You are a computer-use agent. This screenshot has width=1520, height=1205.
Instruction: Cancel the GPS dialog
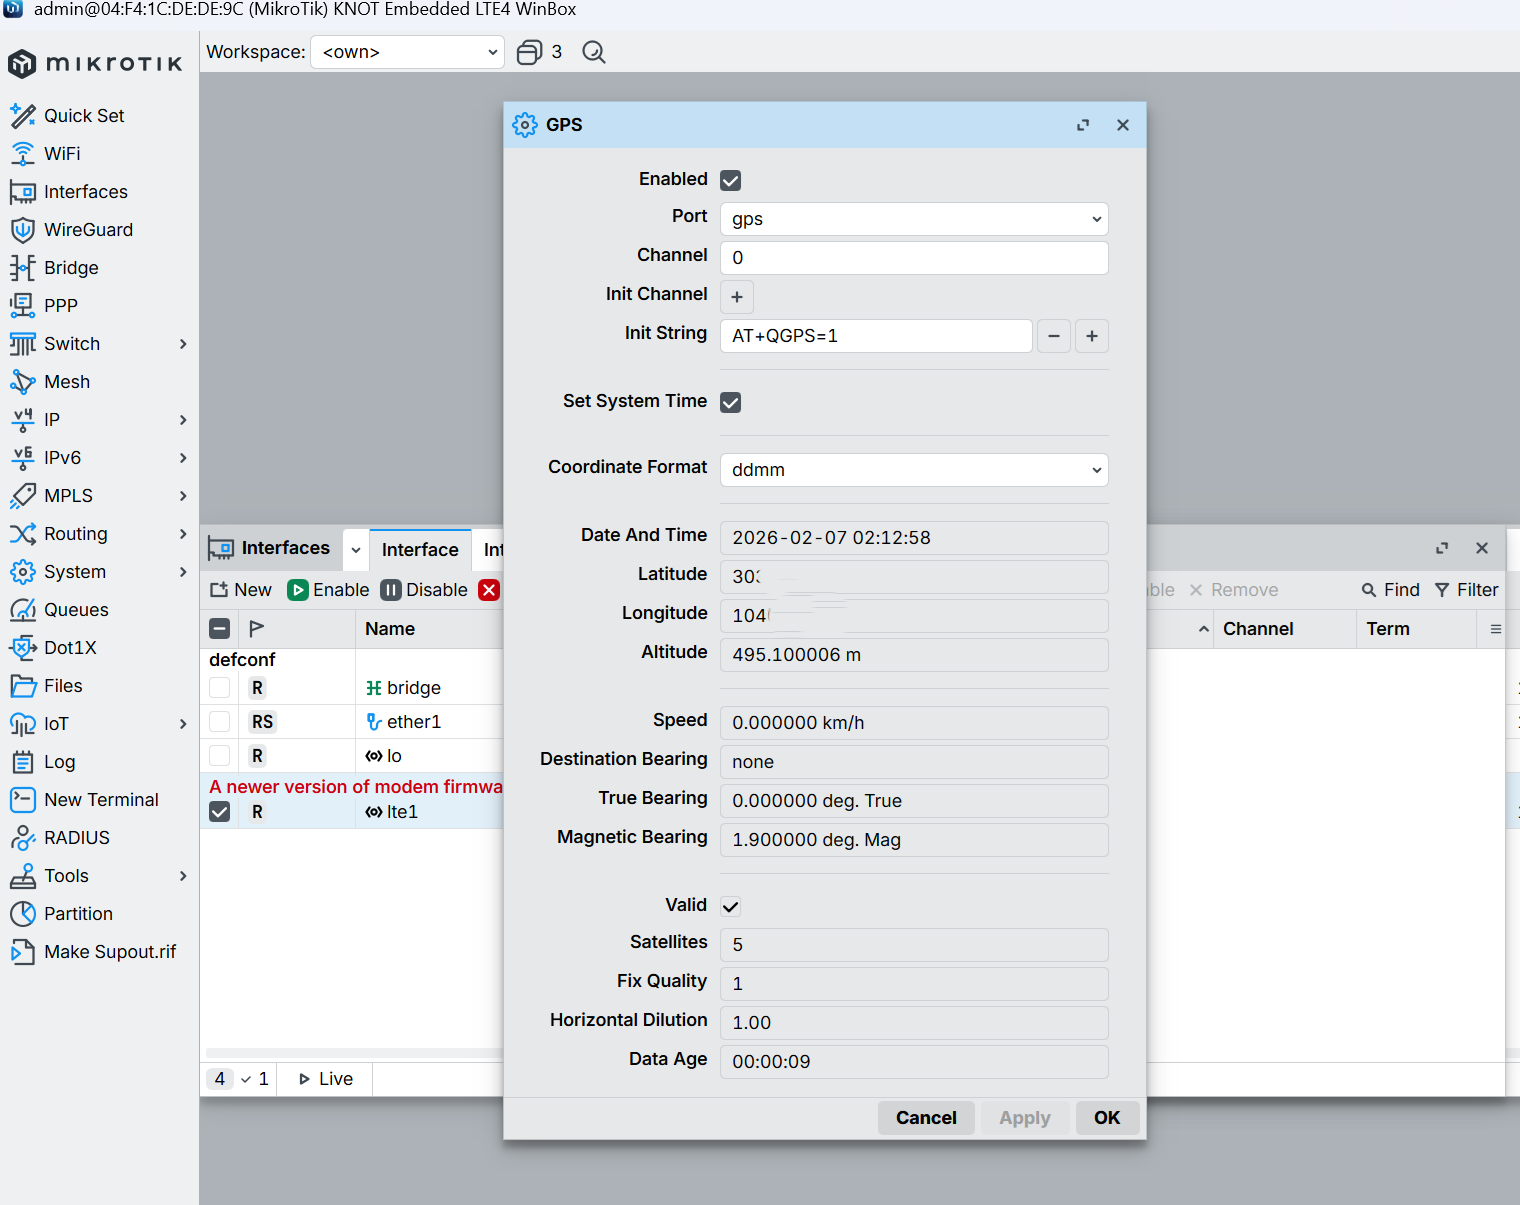[926, 1118]
